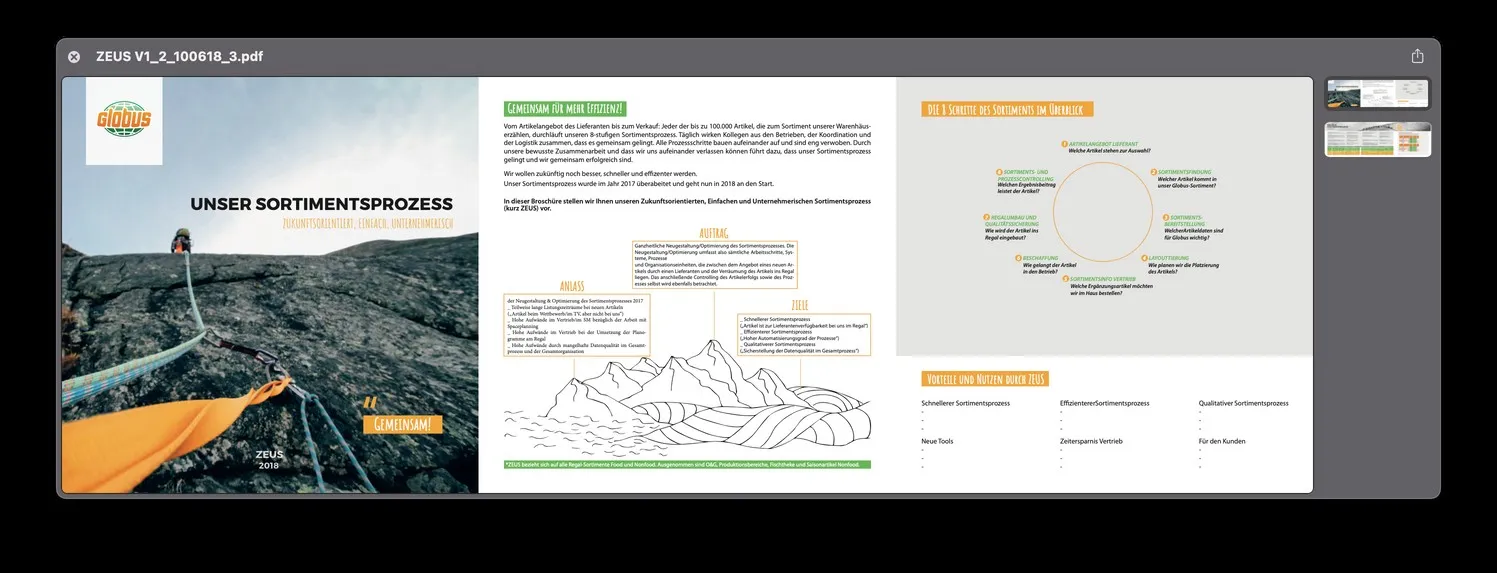Open the Share menu in the preview window
This screenshot has height=573, width=1497.
click(x=1417, y=57)
